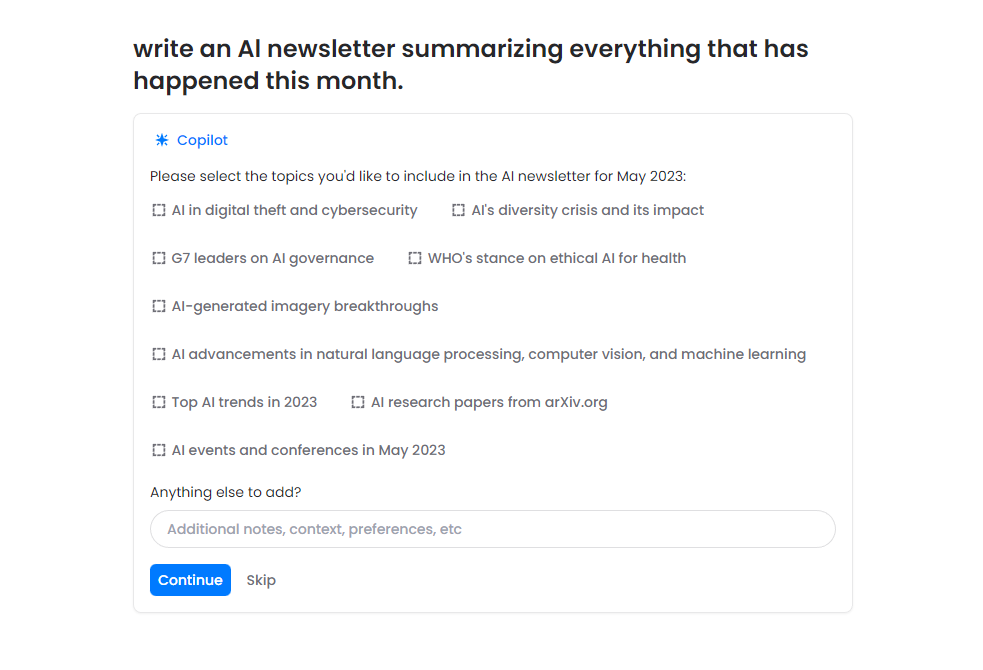983x670 pixels.
Task: Enable WHO's stance on ethical AI topic
Action: [415, 259]
